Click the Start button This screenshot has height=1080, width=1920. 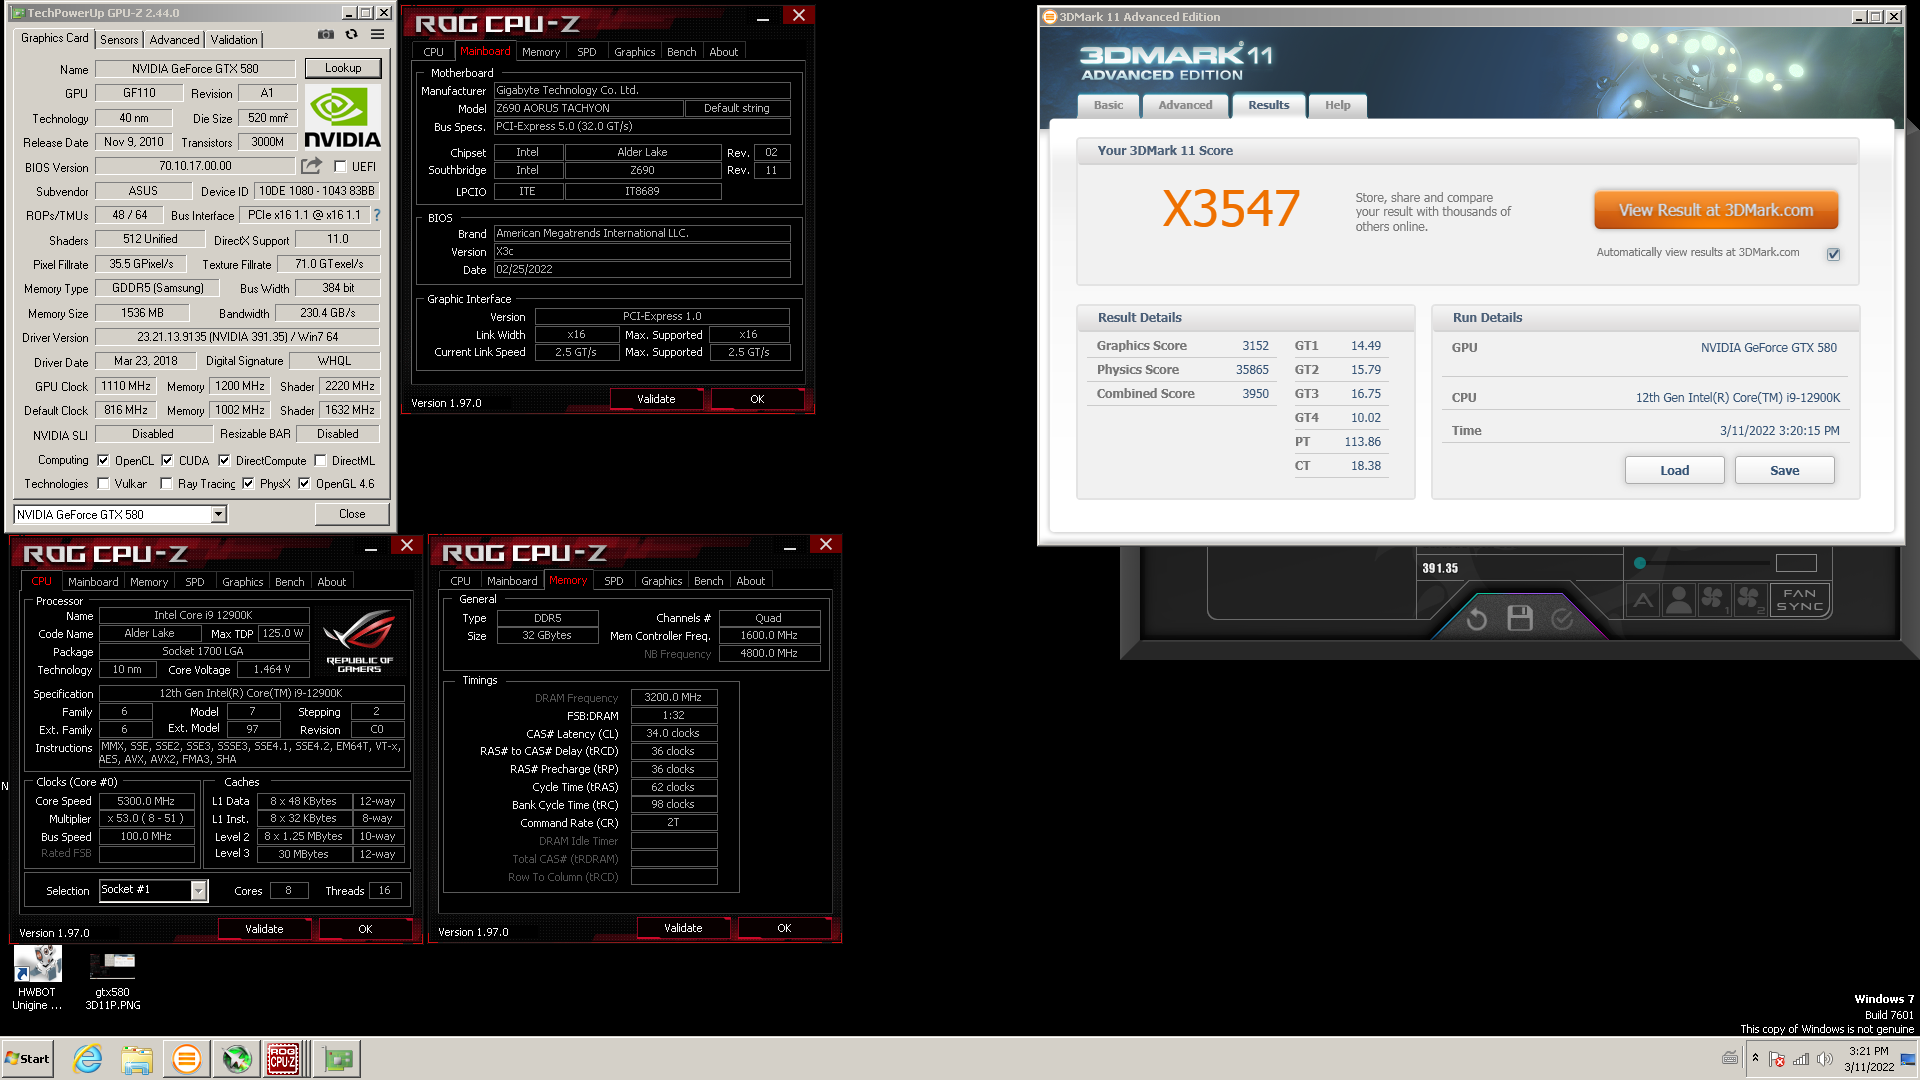click(x=27, y=1059)
